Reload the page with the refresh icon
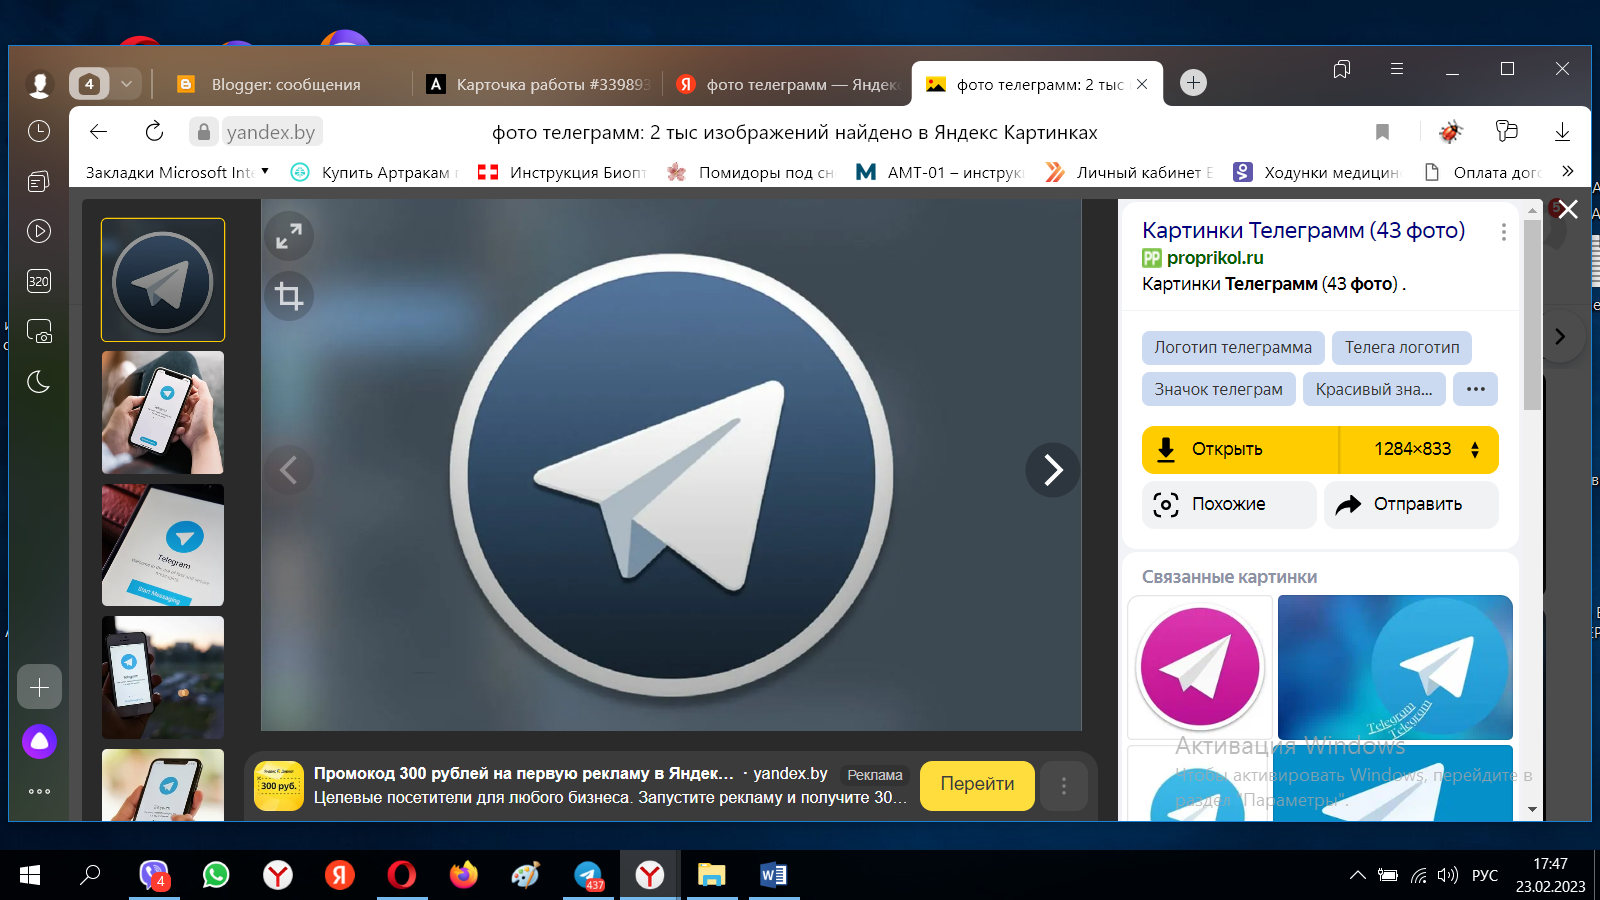Screen dimensions: 1600x900 pos(154,132)
